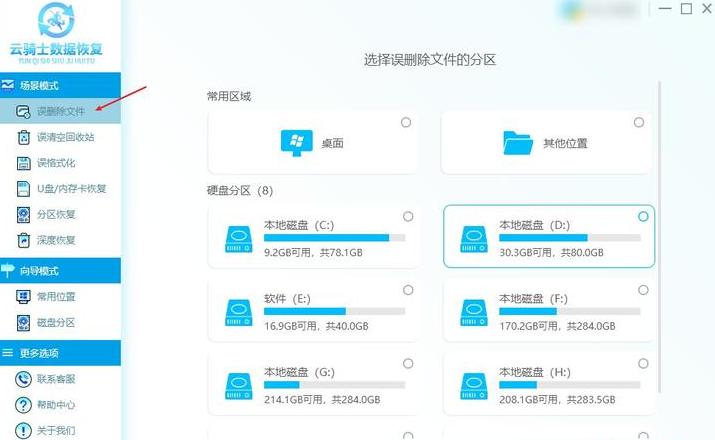Image resolution: width=715 pixels, height=440 pixels.
Task: Open the 帮助中心 link
Action: tap(60, 405)
